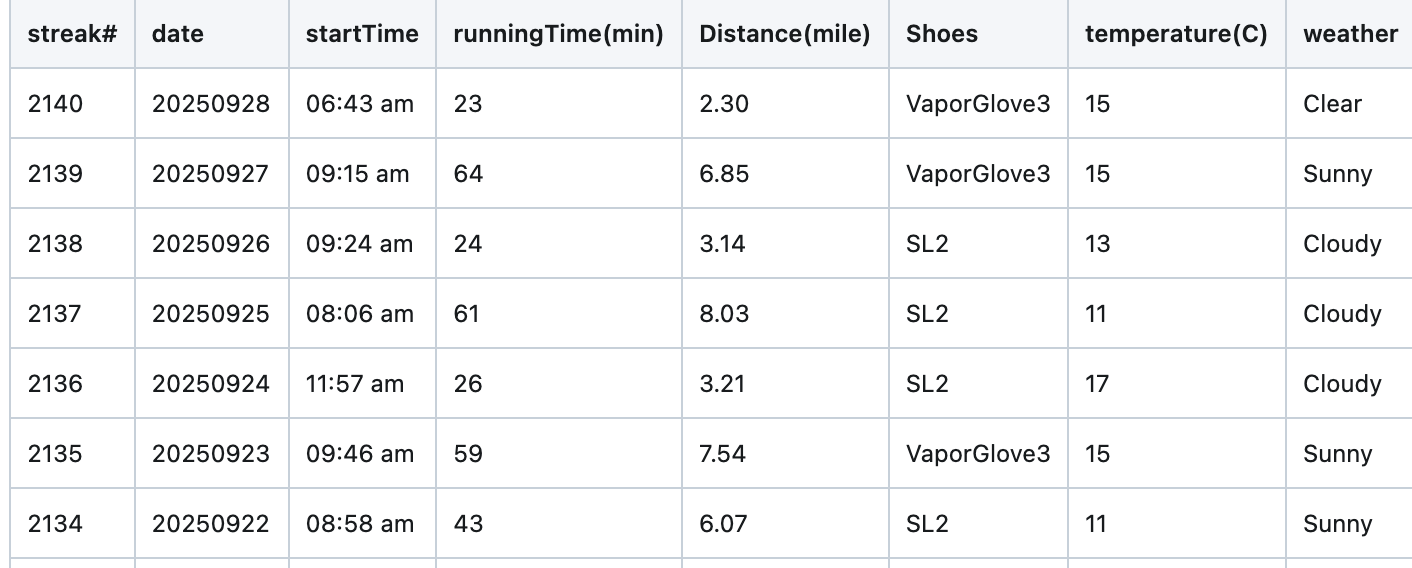Viewport: 1412px width, 568px height.
Task: Click the 6.07 distance cell
Action: click(x=723, y=524)
